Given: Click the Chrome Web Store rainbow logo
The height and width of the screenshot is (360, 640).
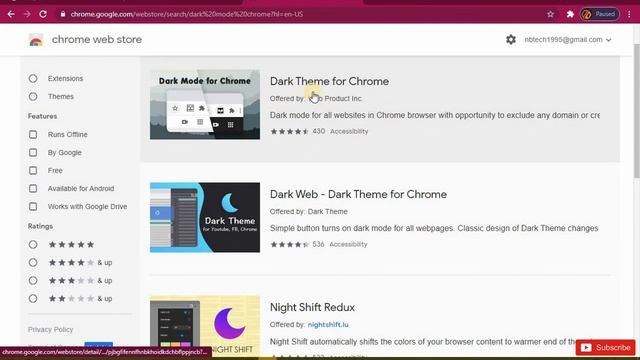Looking at the screenshot, I should pyautogui.click(x=36, y=40).
